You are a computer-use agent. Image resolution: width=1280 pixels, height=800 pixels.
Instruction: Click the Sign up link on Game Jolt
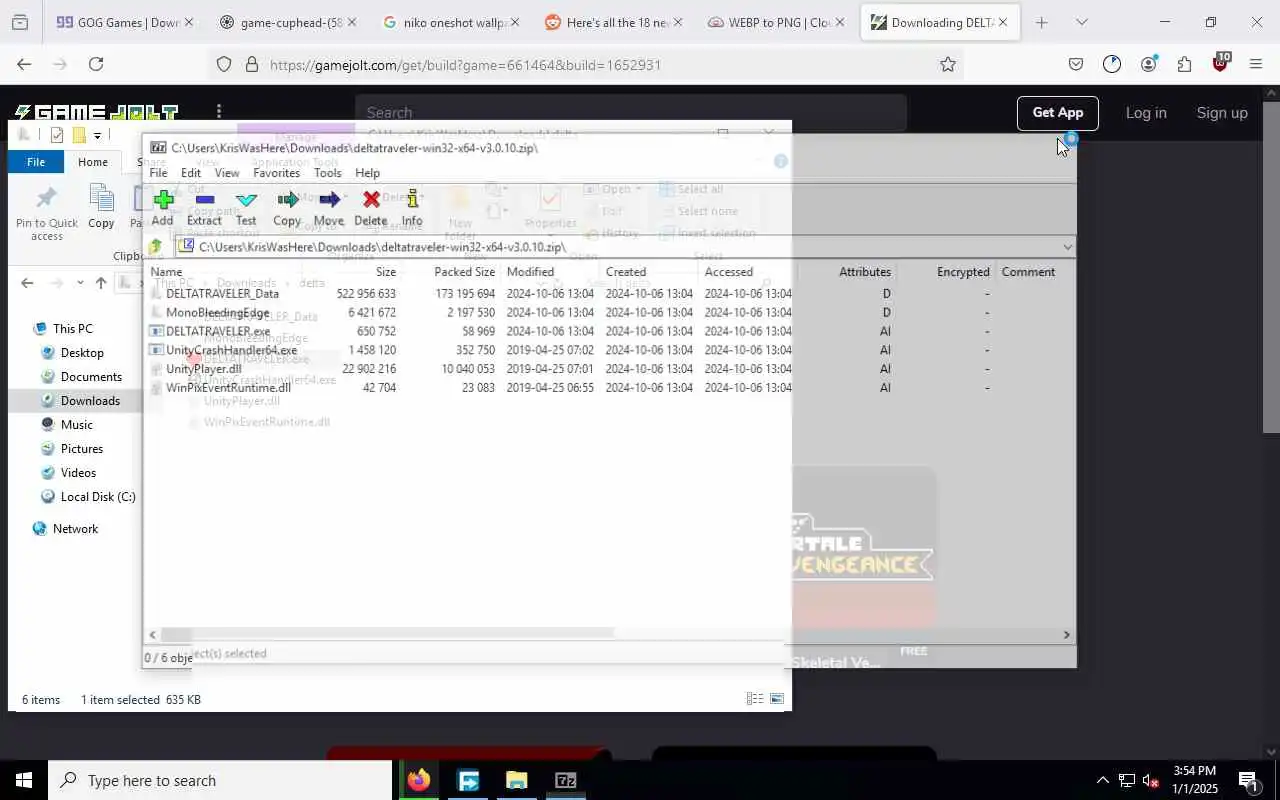(x=1222, y=113)
